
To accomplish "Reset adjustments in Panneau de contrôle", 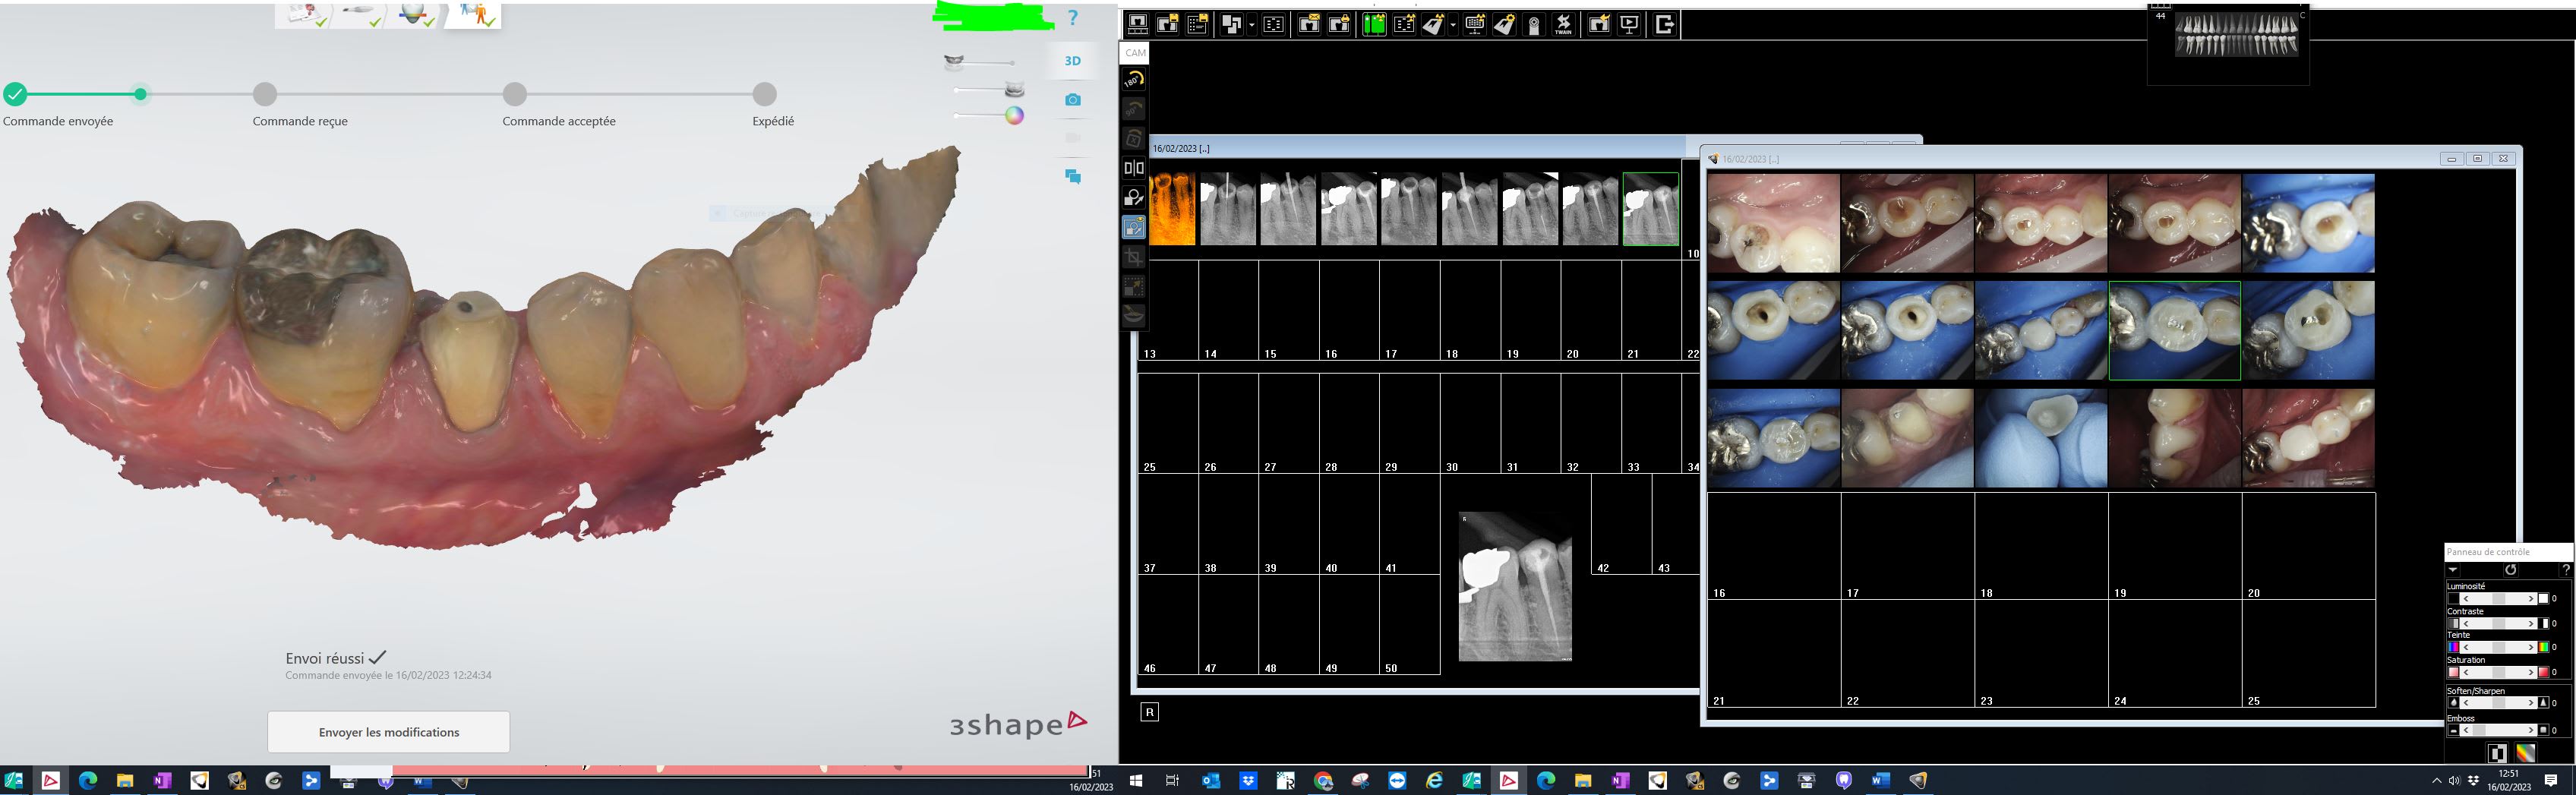I will (x=2510, y=570).
